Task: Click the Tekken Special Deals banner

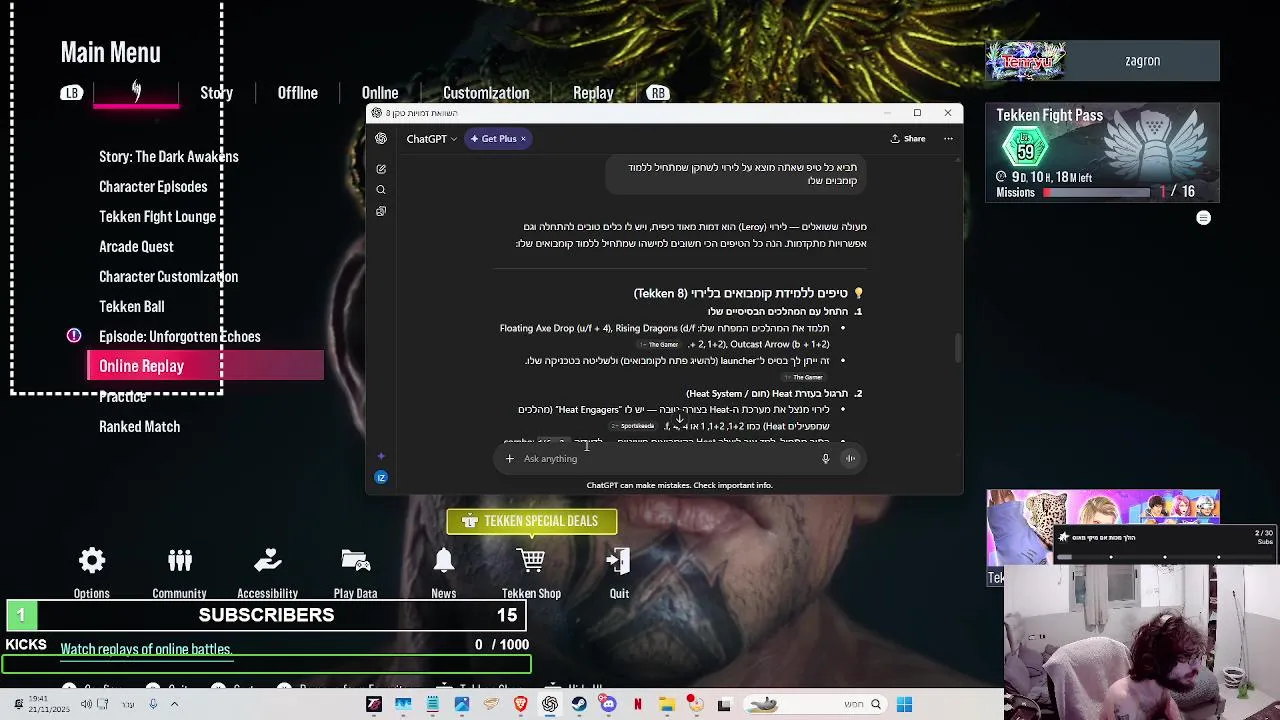Action: click(531, 521)
